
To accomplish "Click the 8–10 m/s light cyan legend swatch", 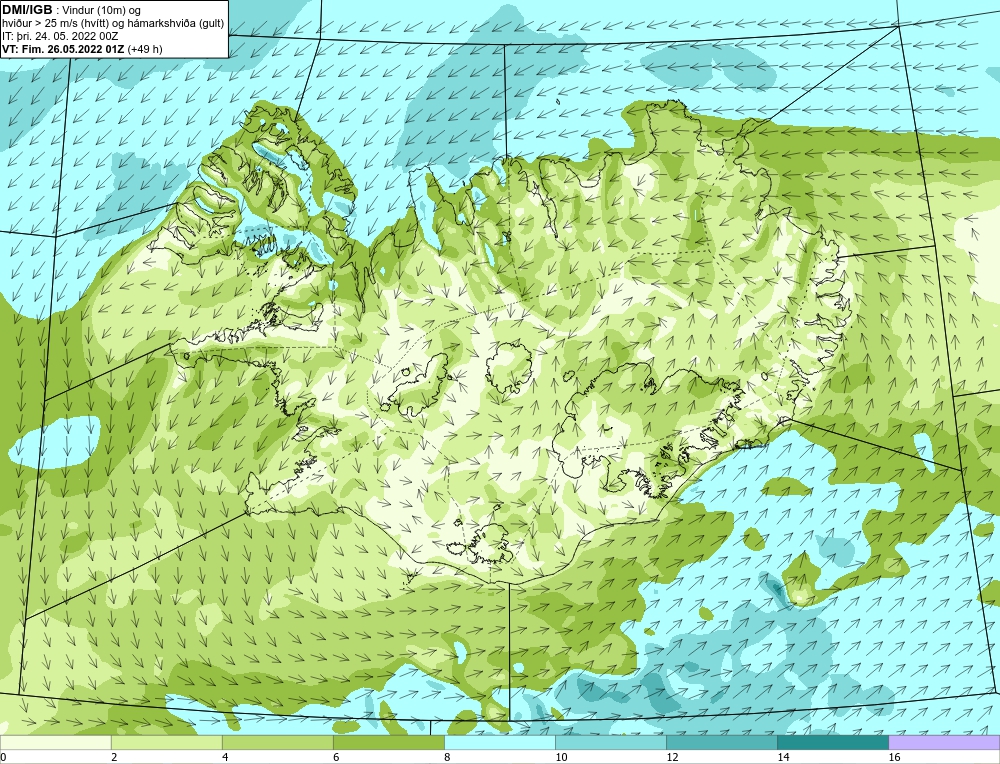I will pyautogui.click(x=499, y=743).
